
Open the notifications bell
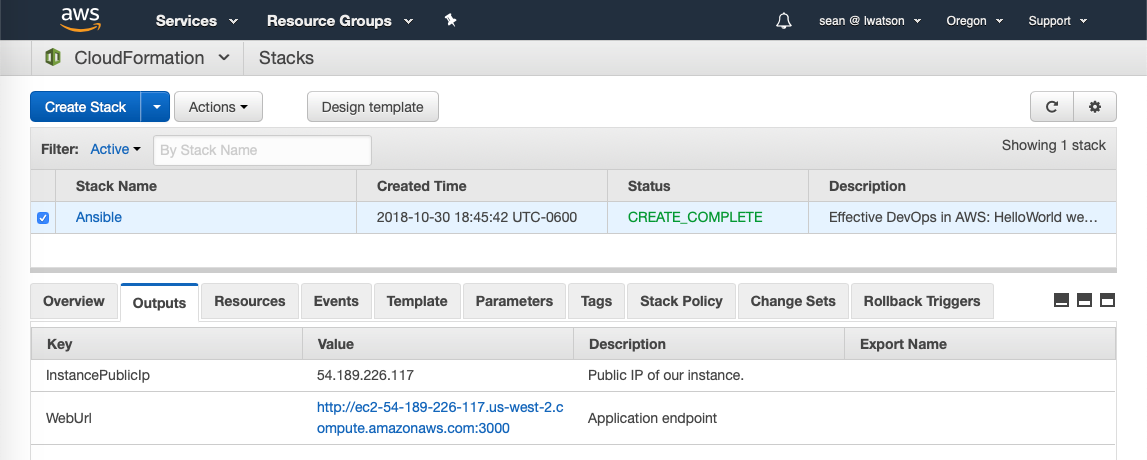click(783, 20)
